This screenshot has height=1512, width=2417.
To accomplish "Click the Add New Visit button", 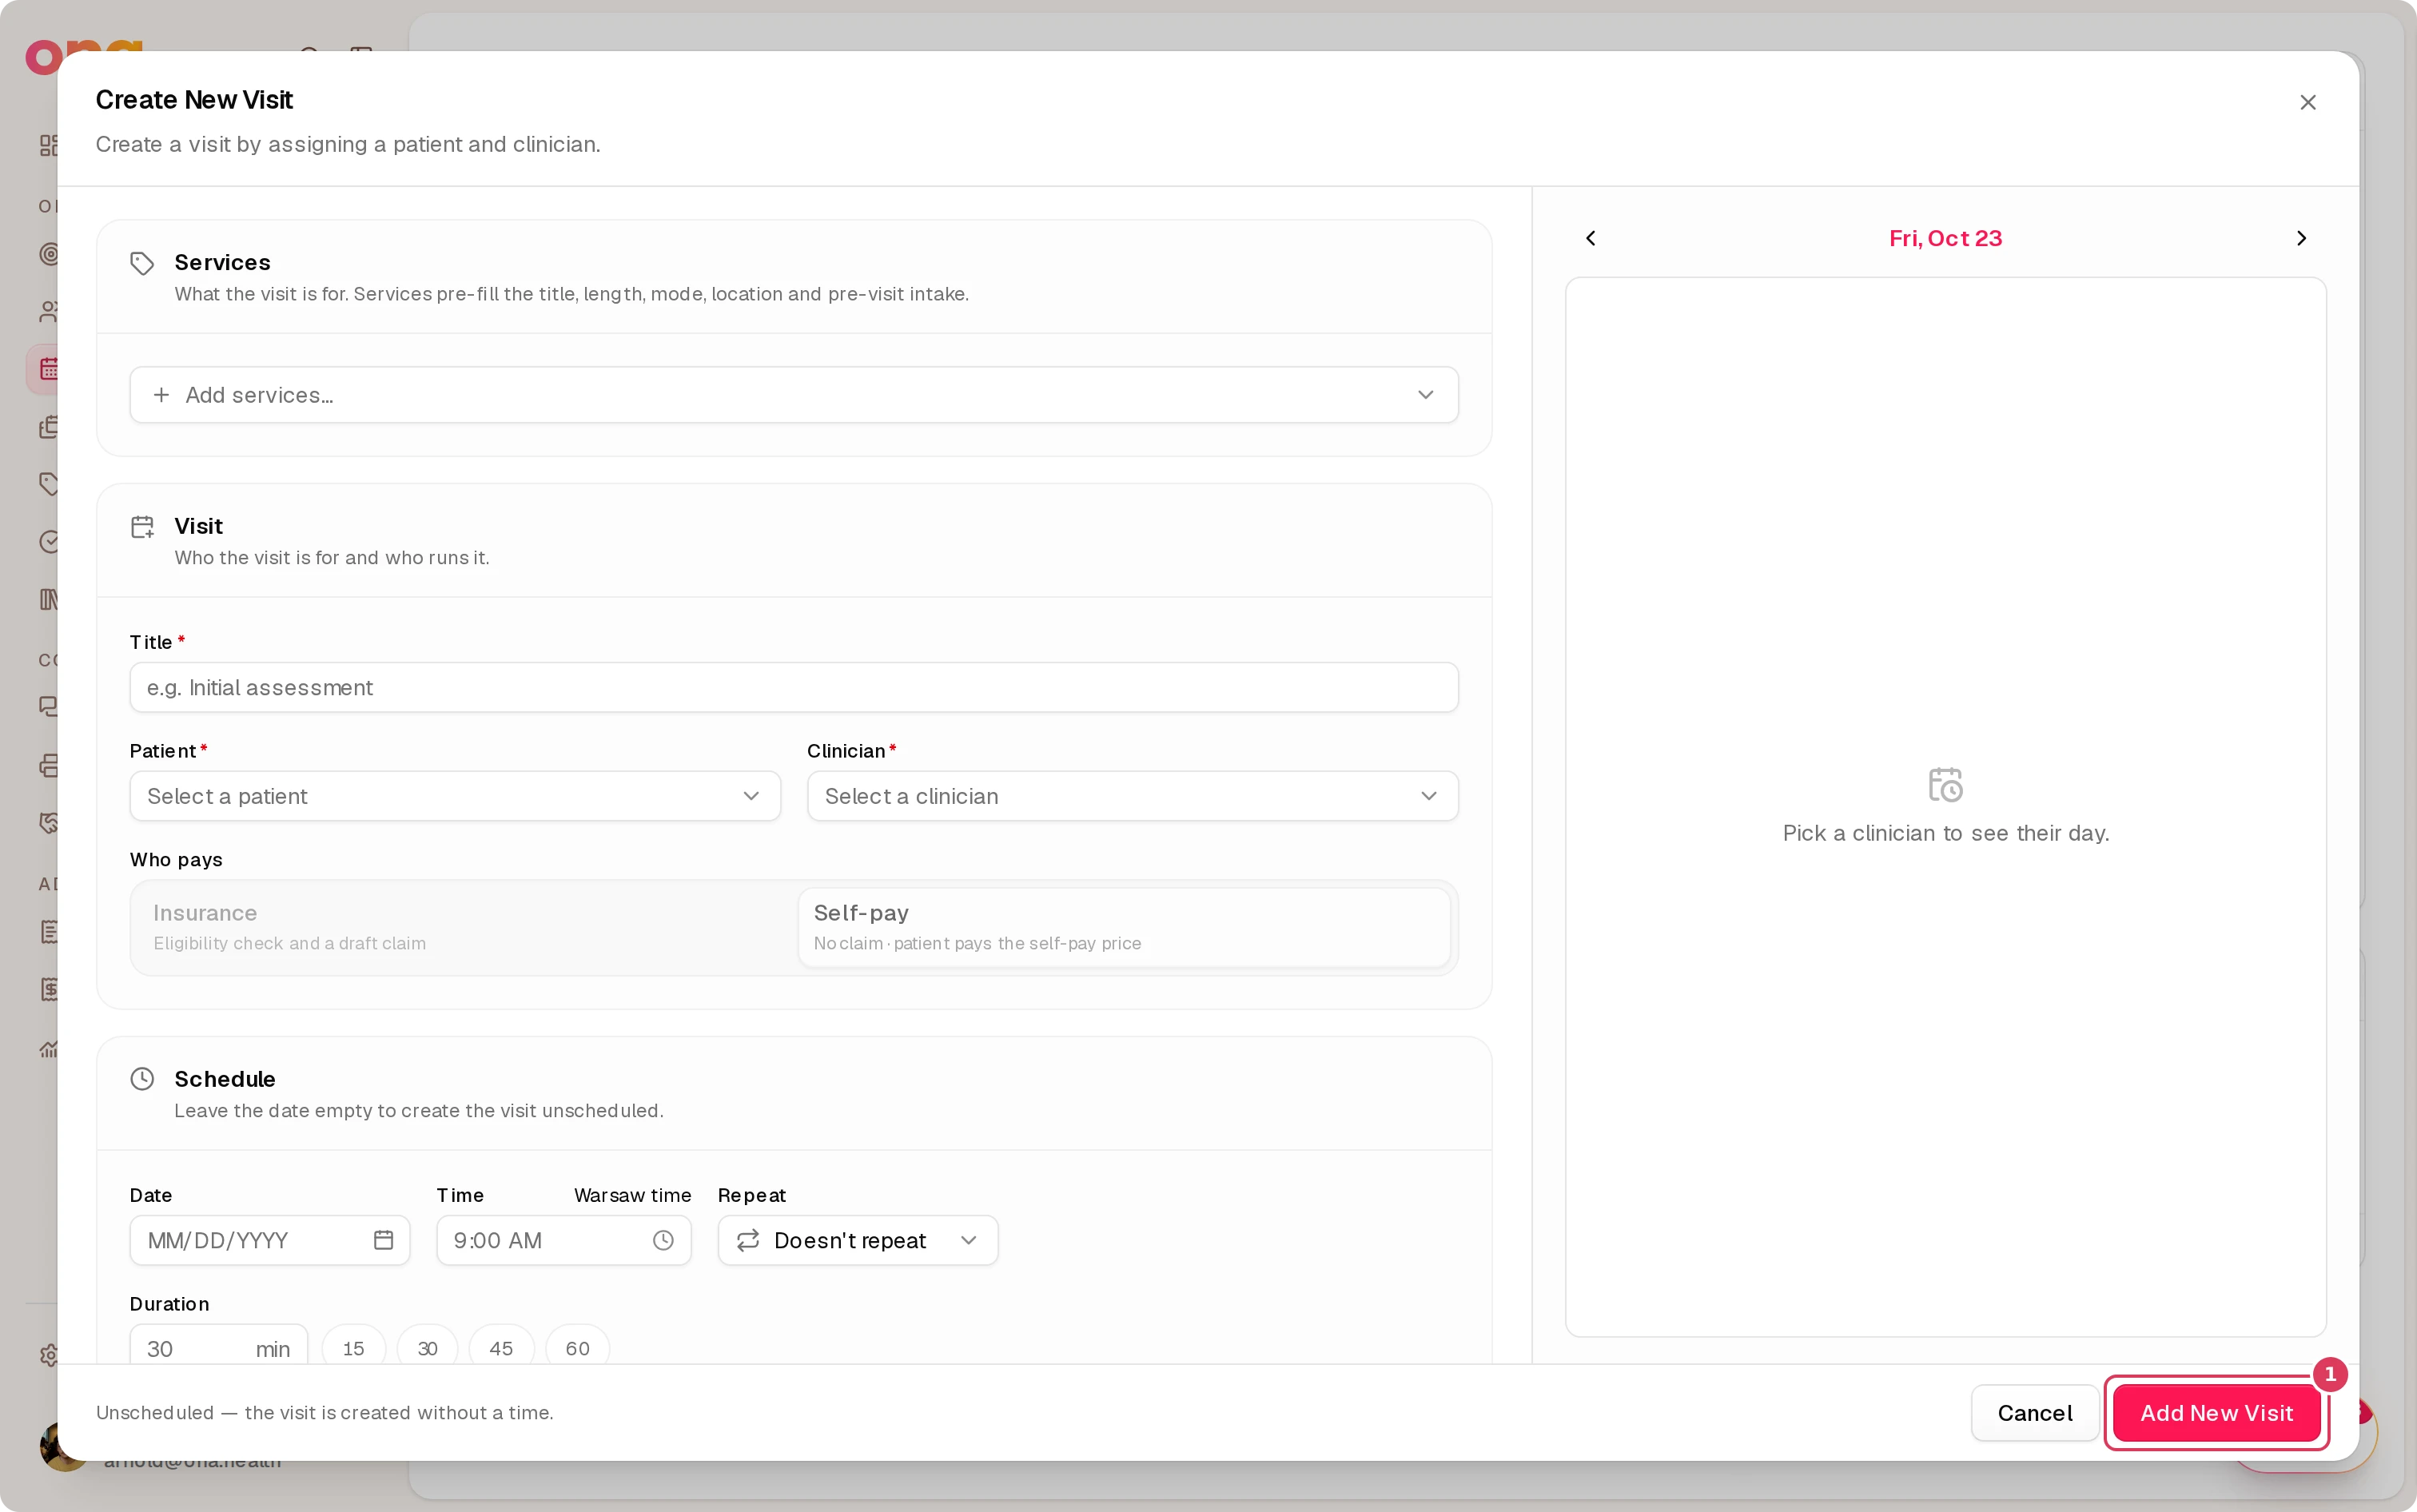I will pos(2216,1413).
